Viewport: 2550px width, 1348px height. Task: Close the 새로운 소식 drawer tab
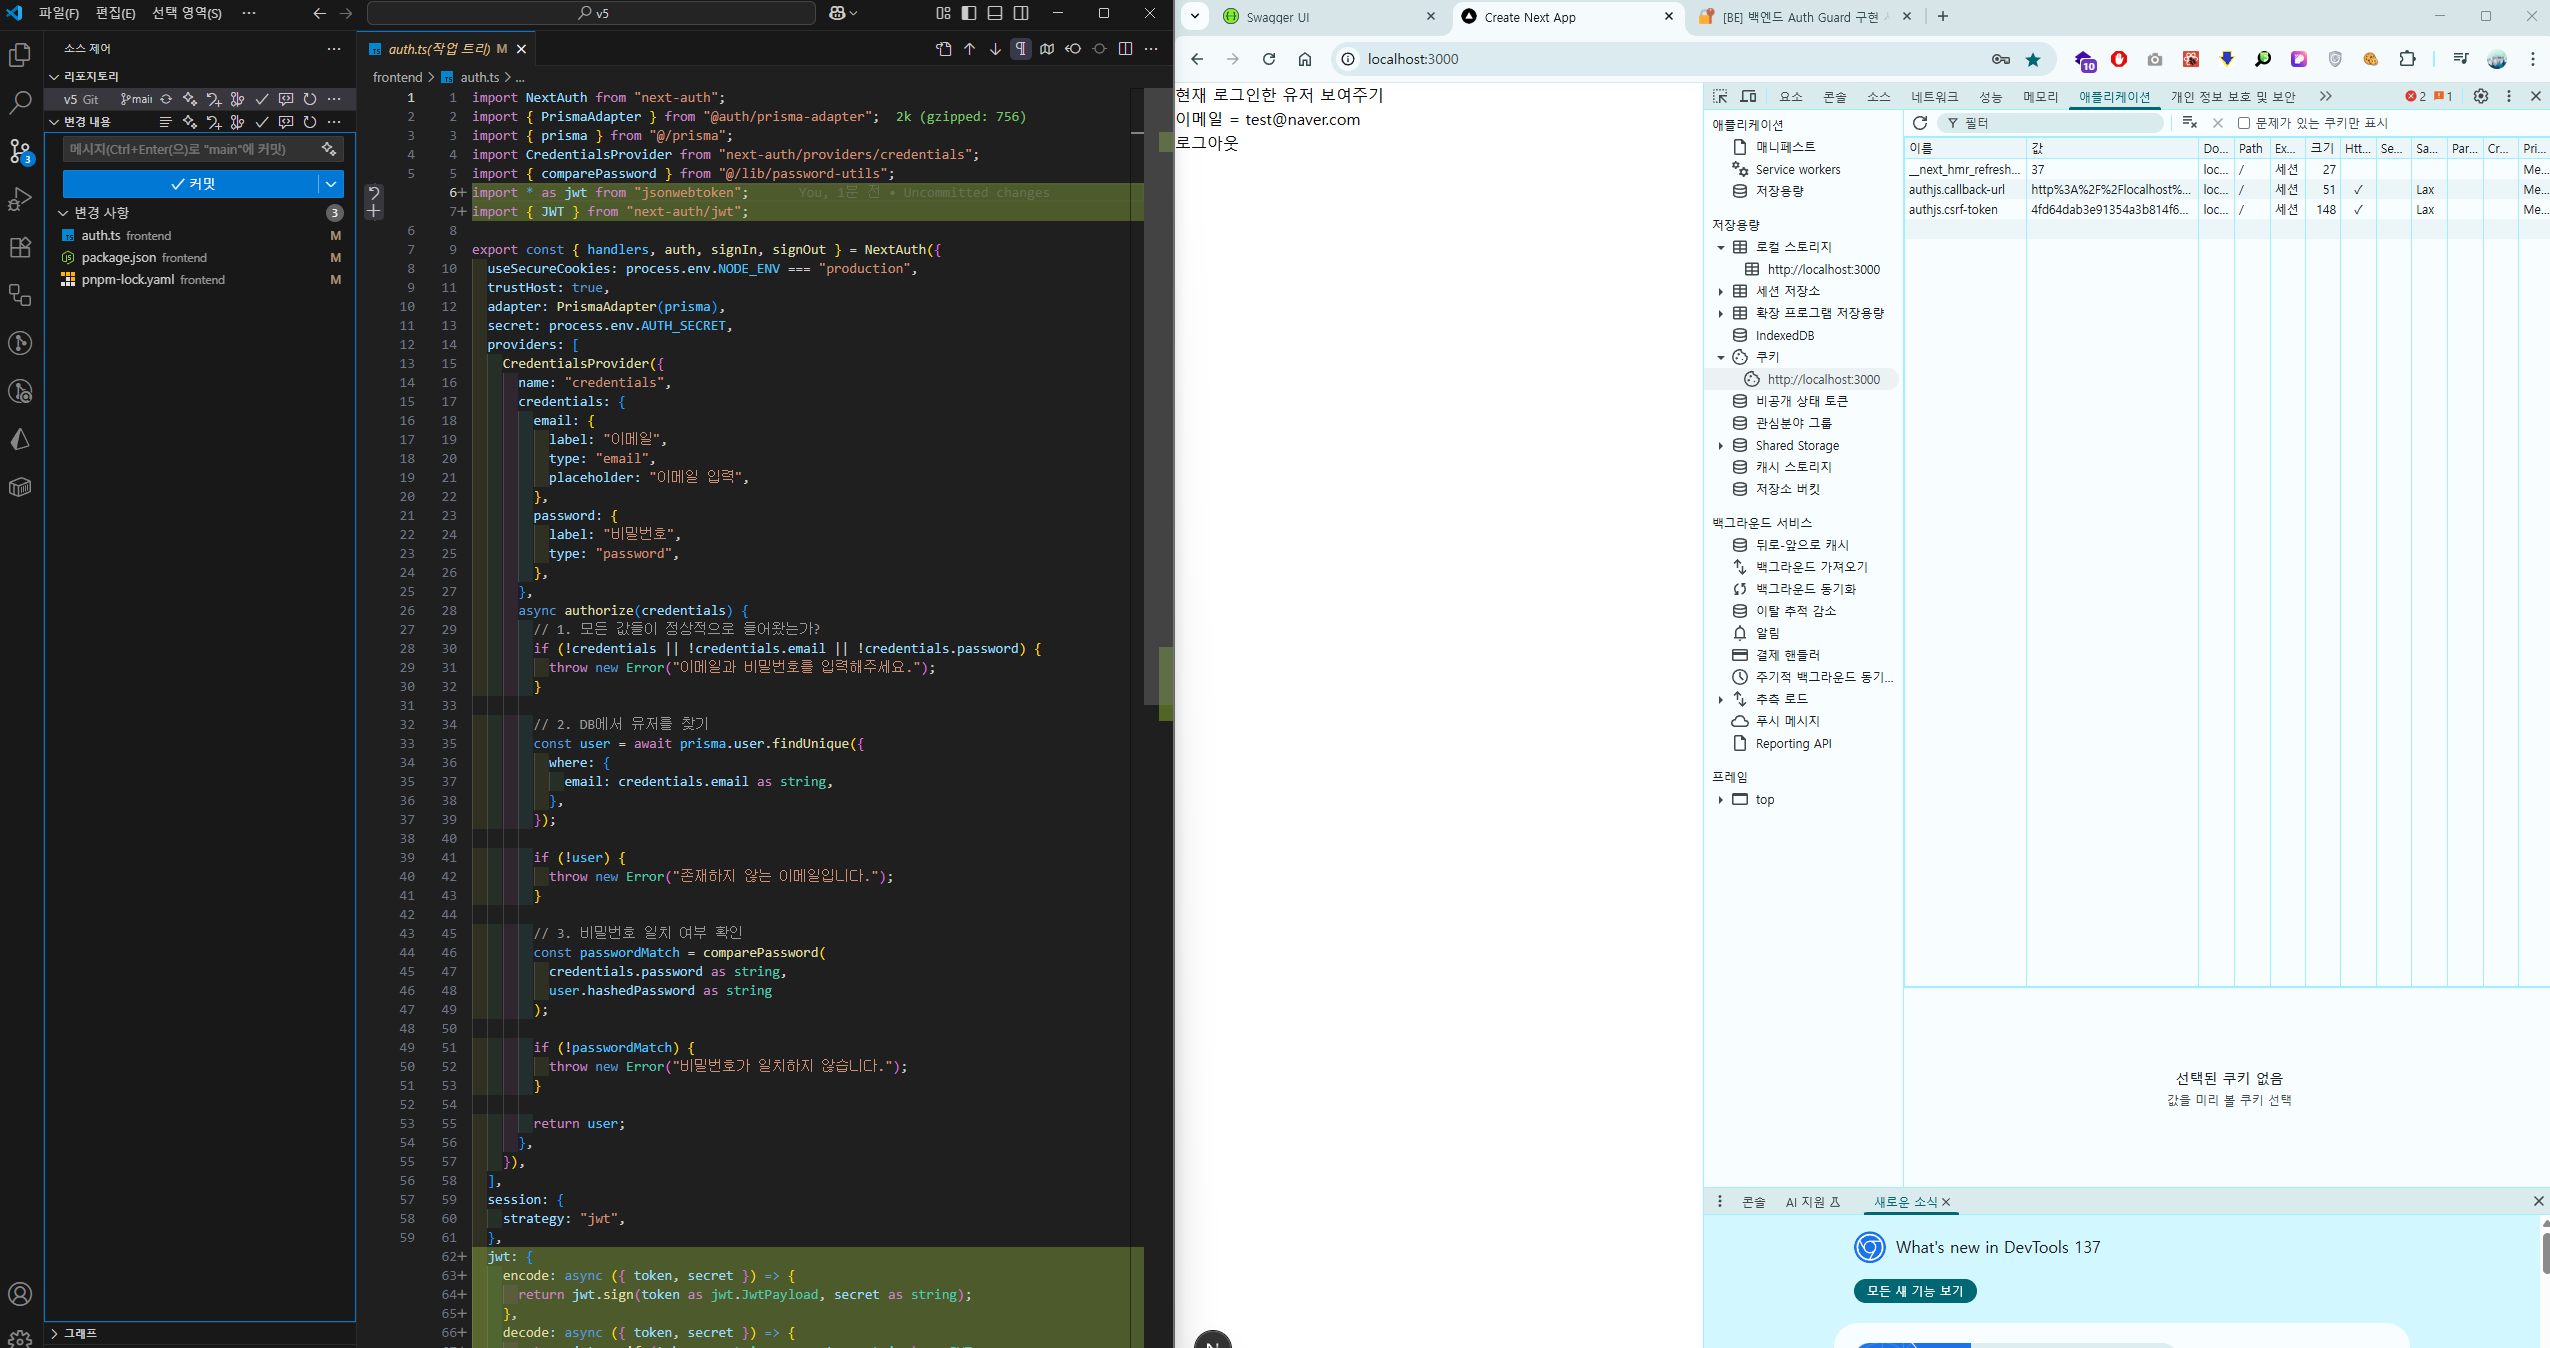(1946, 1202)
